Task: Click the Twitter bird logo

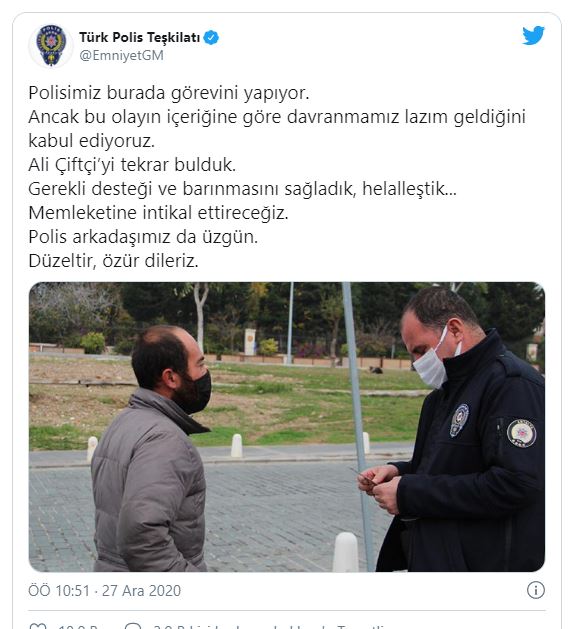Action: point(533,35)
